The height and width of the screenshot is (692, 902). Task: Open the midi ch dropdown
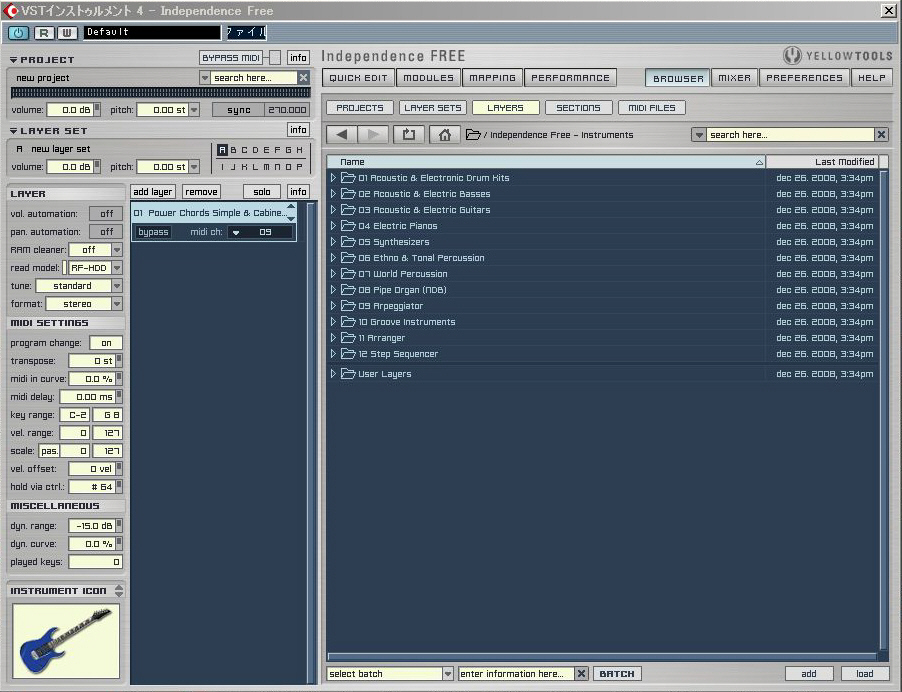[236, 232]
